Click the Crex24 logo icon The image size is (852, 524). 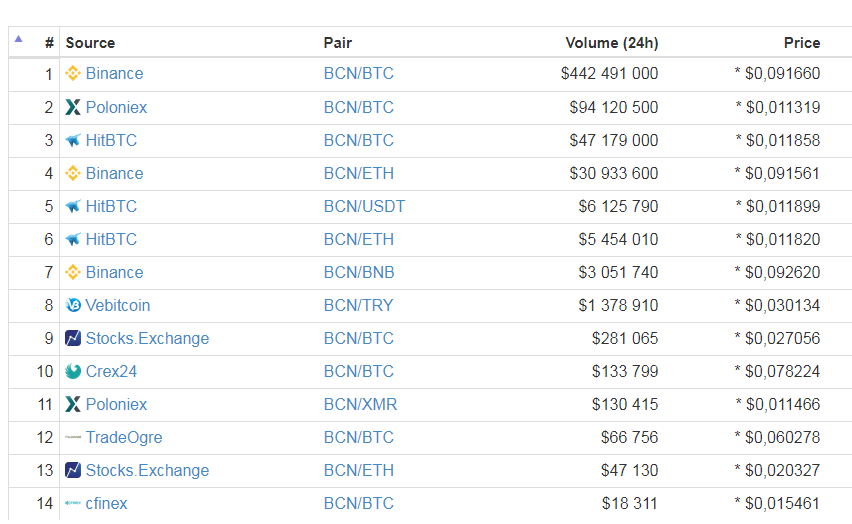pyautogui.click(x=73, y=371)
